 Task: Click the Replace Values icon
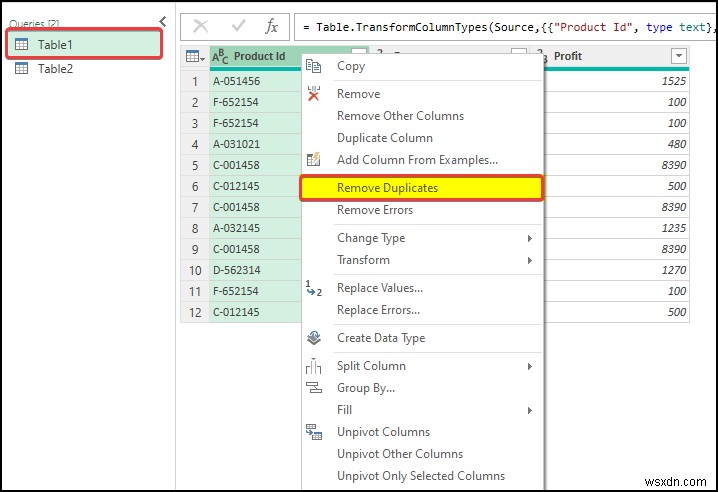314,288
